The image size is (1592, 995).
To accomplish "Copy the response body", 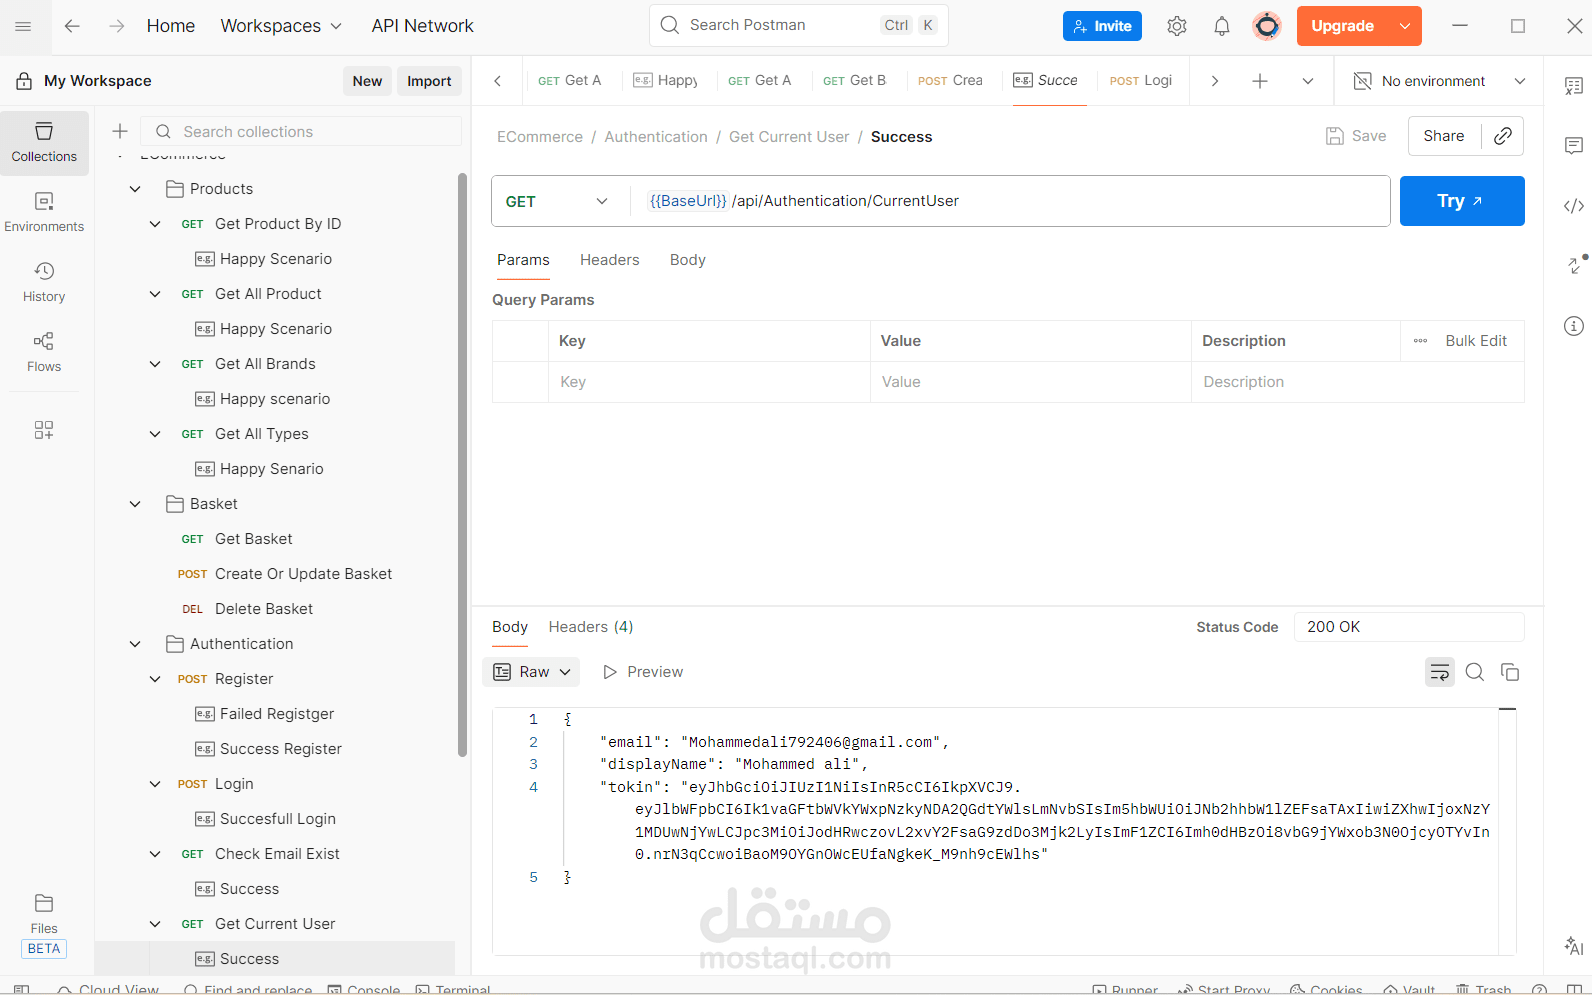I will tap(1510, 672).
